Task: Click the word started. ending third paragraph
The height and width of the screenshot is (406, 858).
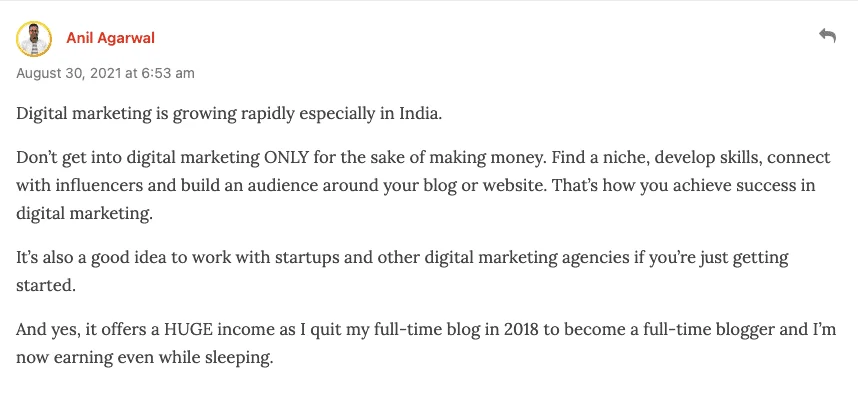Action: (x=45, y=286)
